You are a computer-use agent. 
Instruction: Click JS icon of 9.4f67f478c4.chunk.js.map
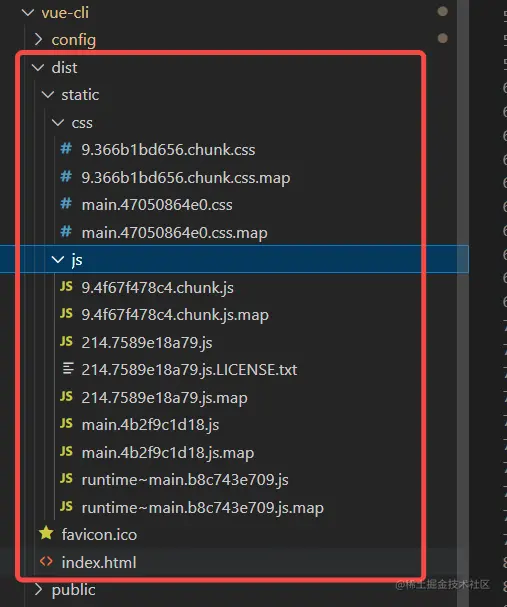click(x=66, y=314)
